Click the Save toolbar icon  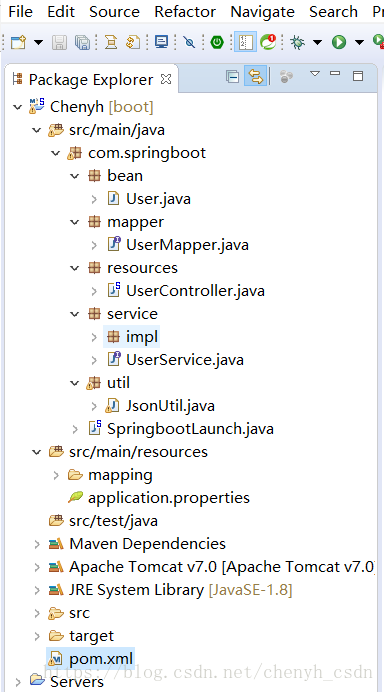point(59,42)
